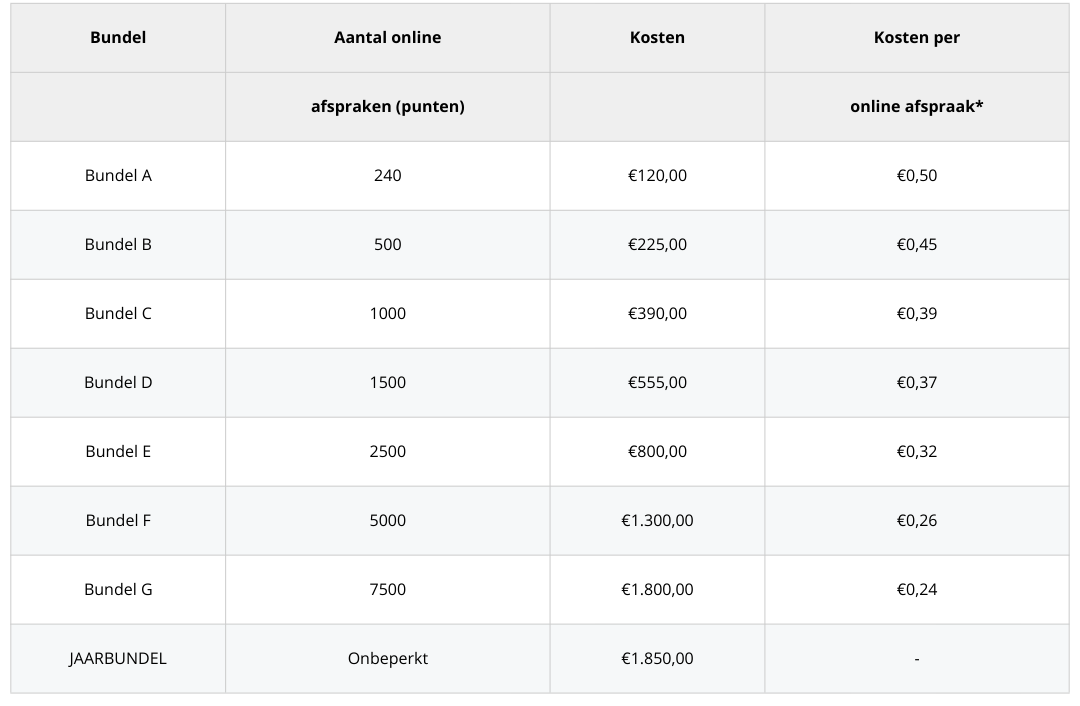
Task: Select the Bundel C row label
Action: tap(118, 314)
